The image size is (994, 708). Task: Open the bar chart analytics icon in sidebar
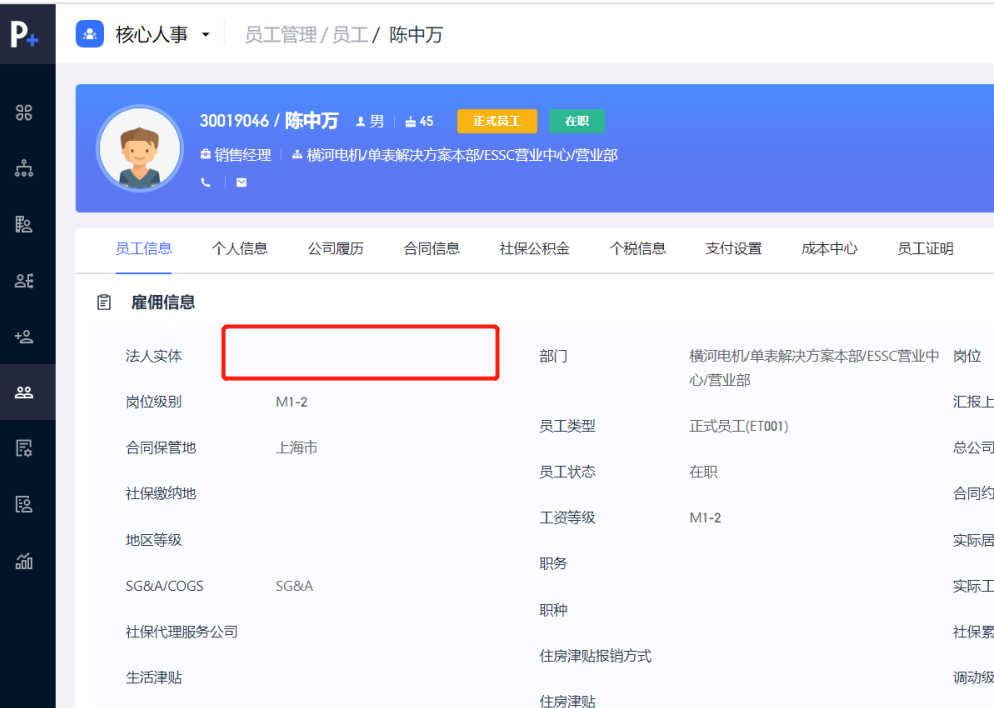pyautogui.click(x=24, y=561)
